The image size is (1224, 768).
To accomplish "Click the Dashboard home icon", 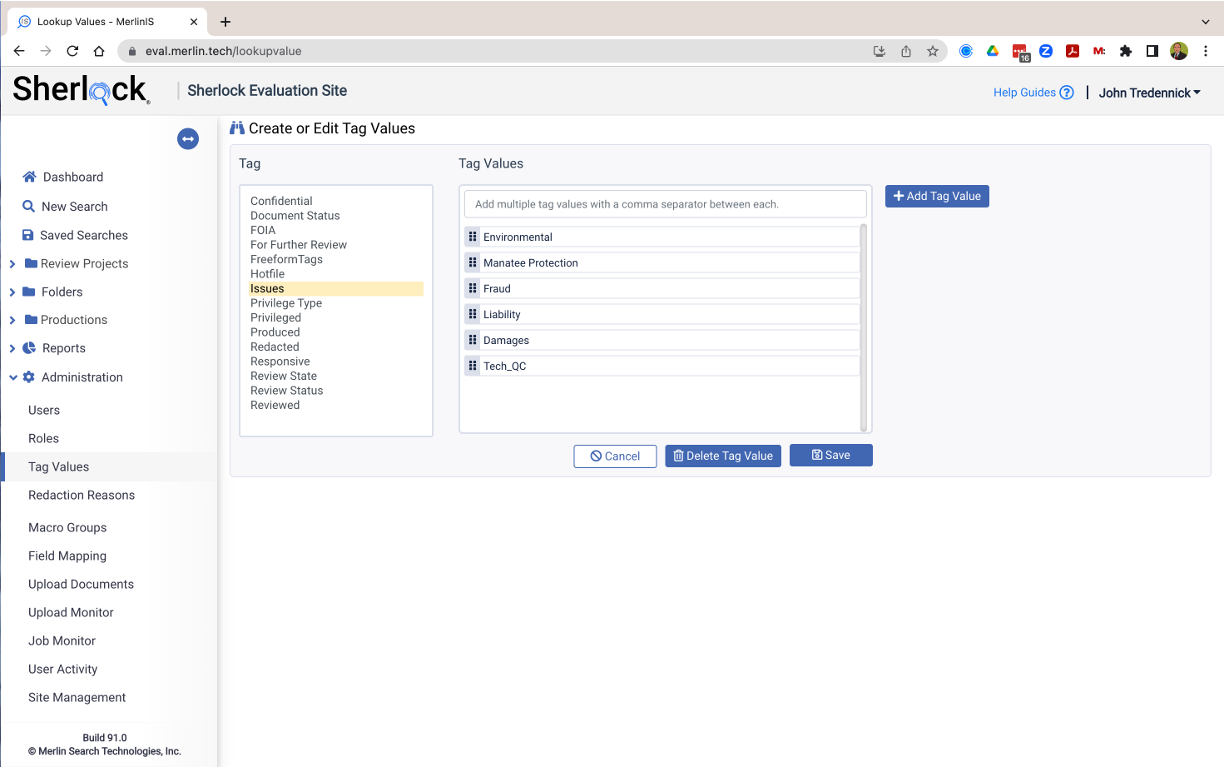I will [x=29, y=177].
